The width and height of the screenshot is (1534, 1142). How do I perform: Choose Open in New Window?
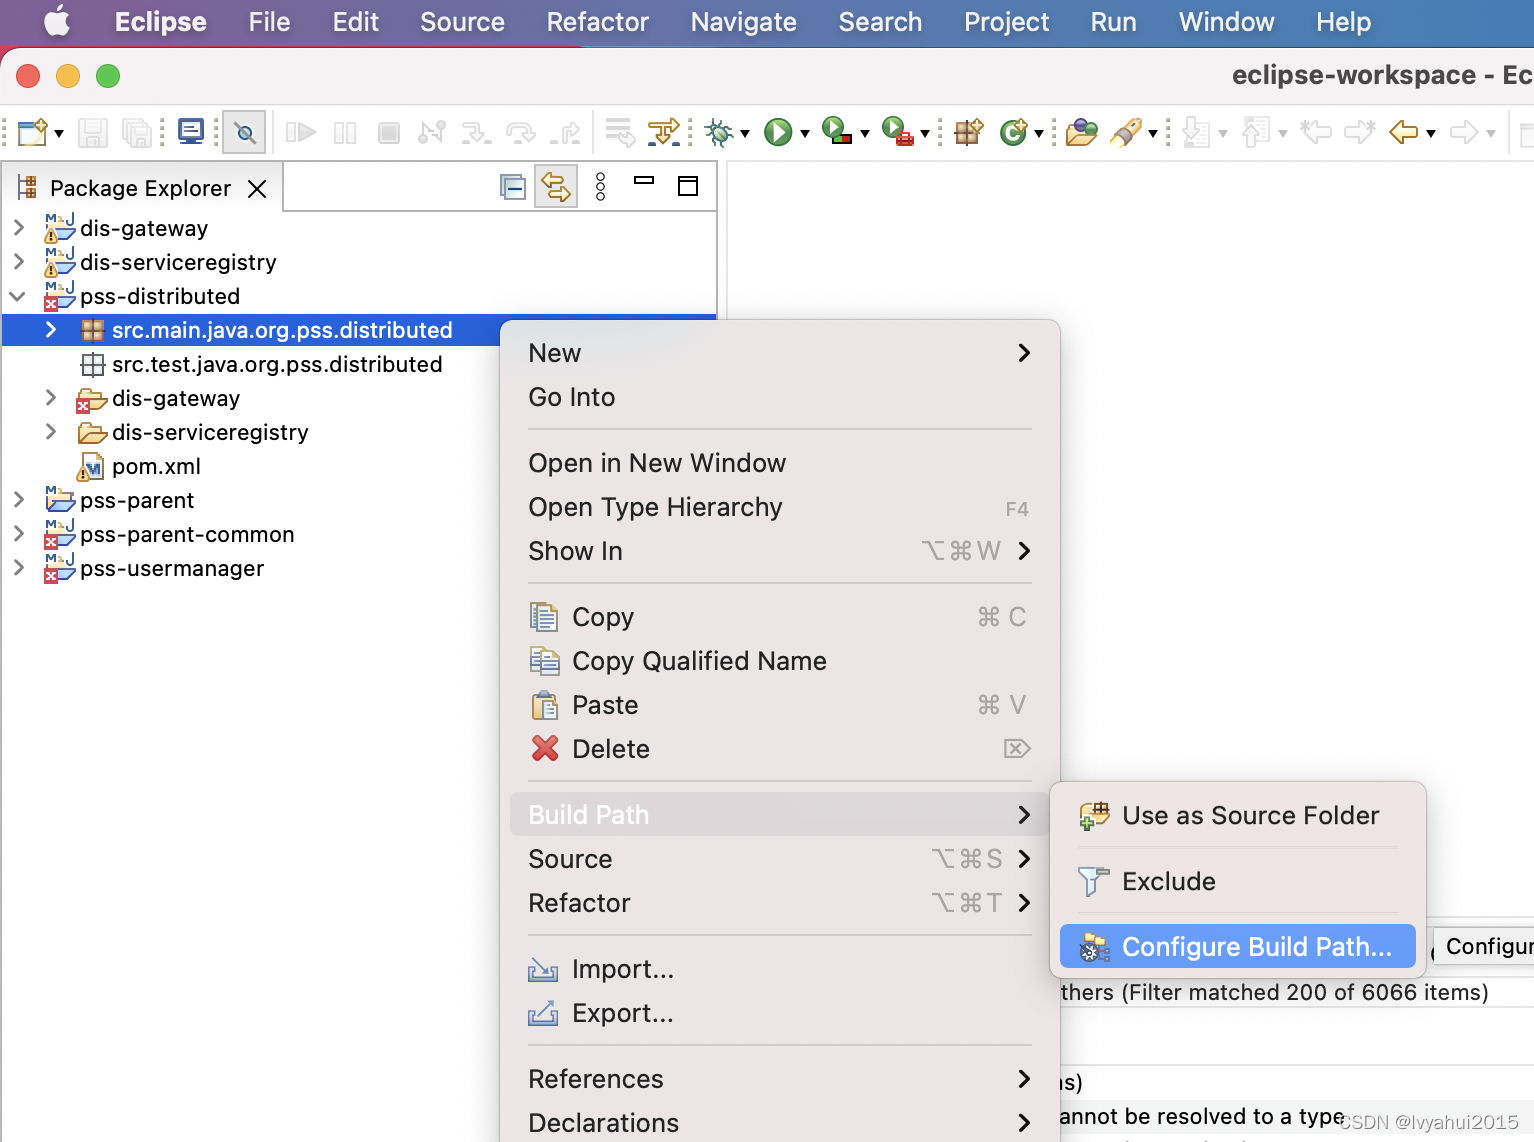[780, 463]
